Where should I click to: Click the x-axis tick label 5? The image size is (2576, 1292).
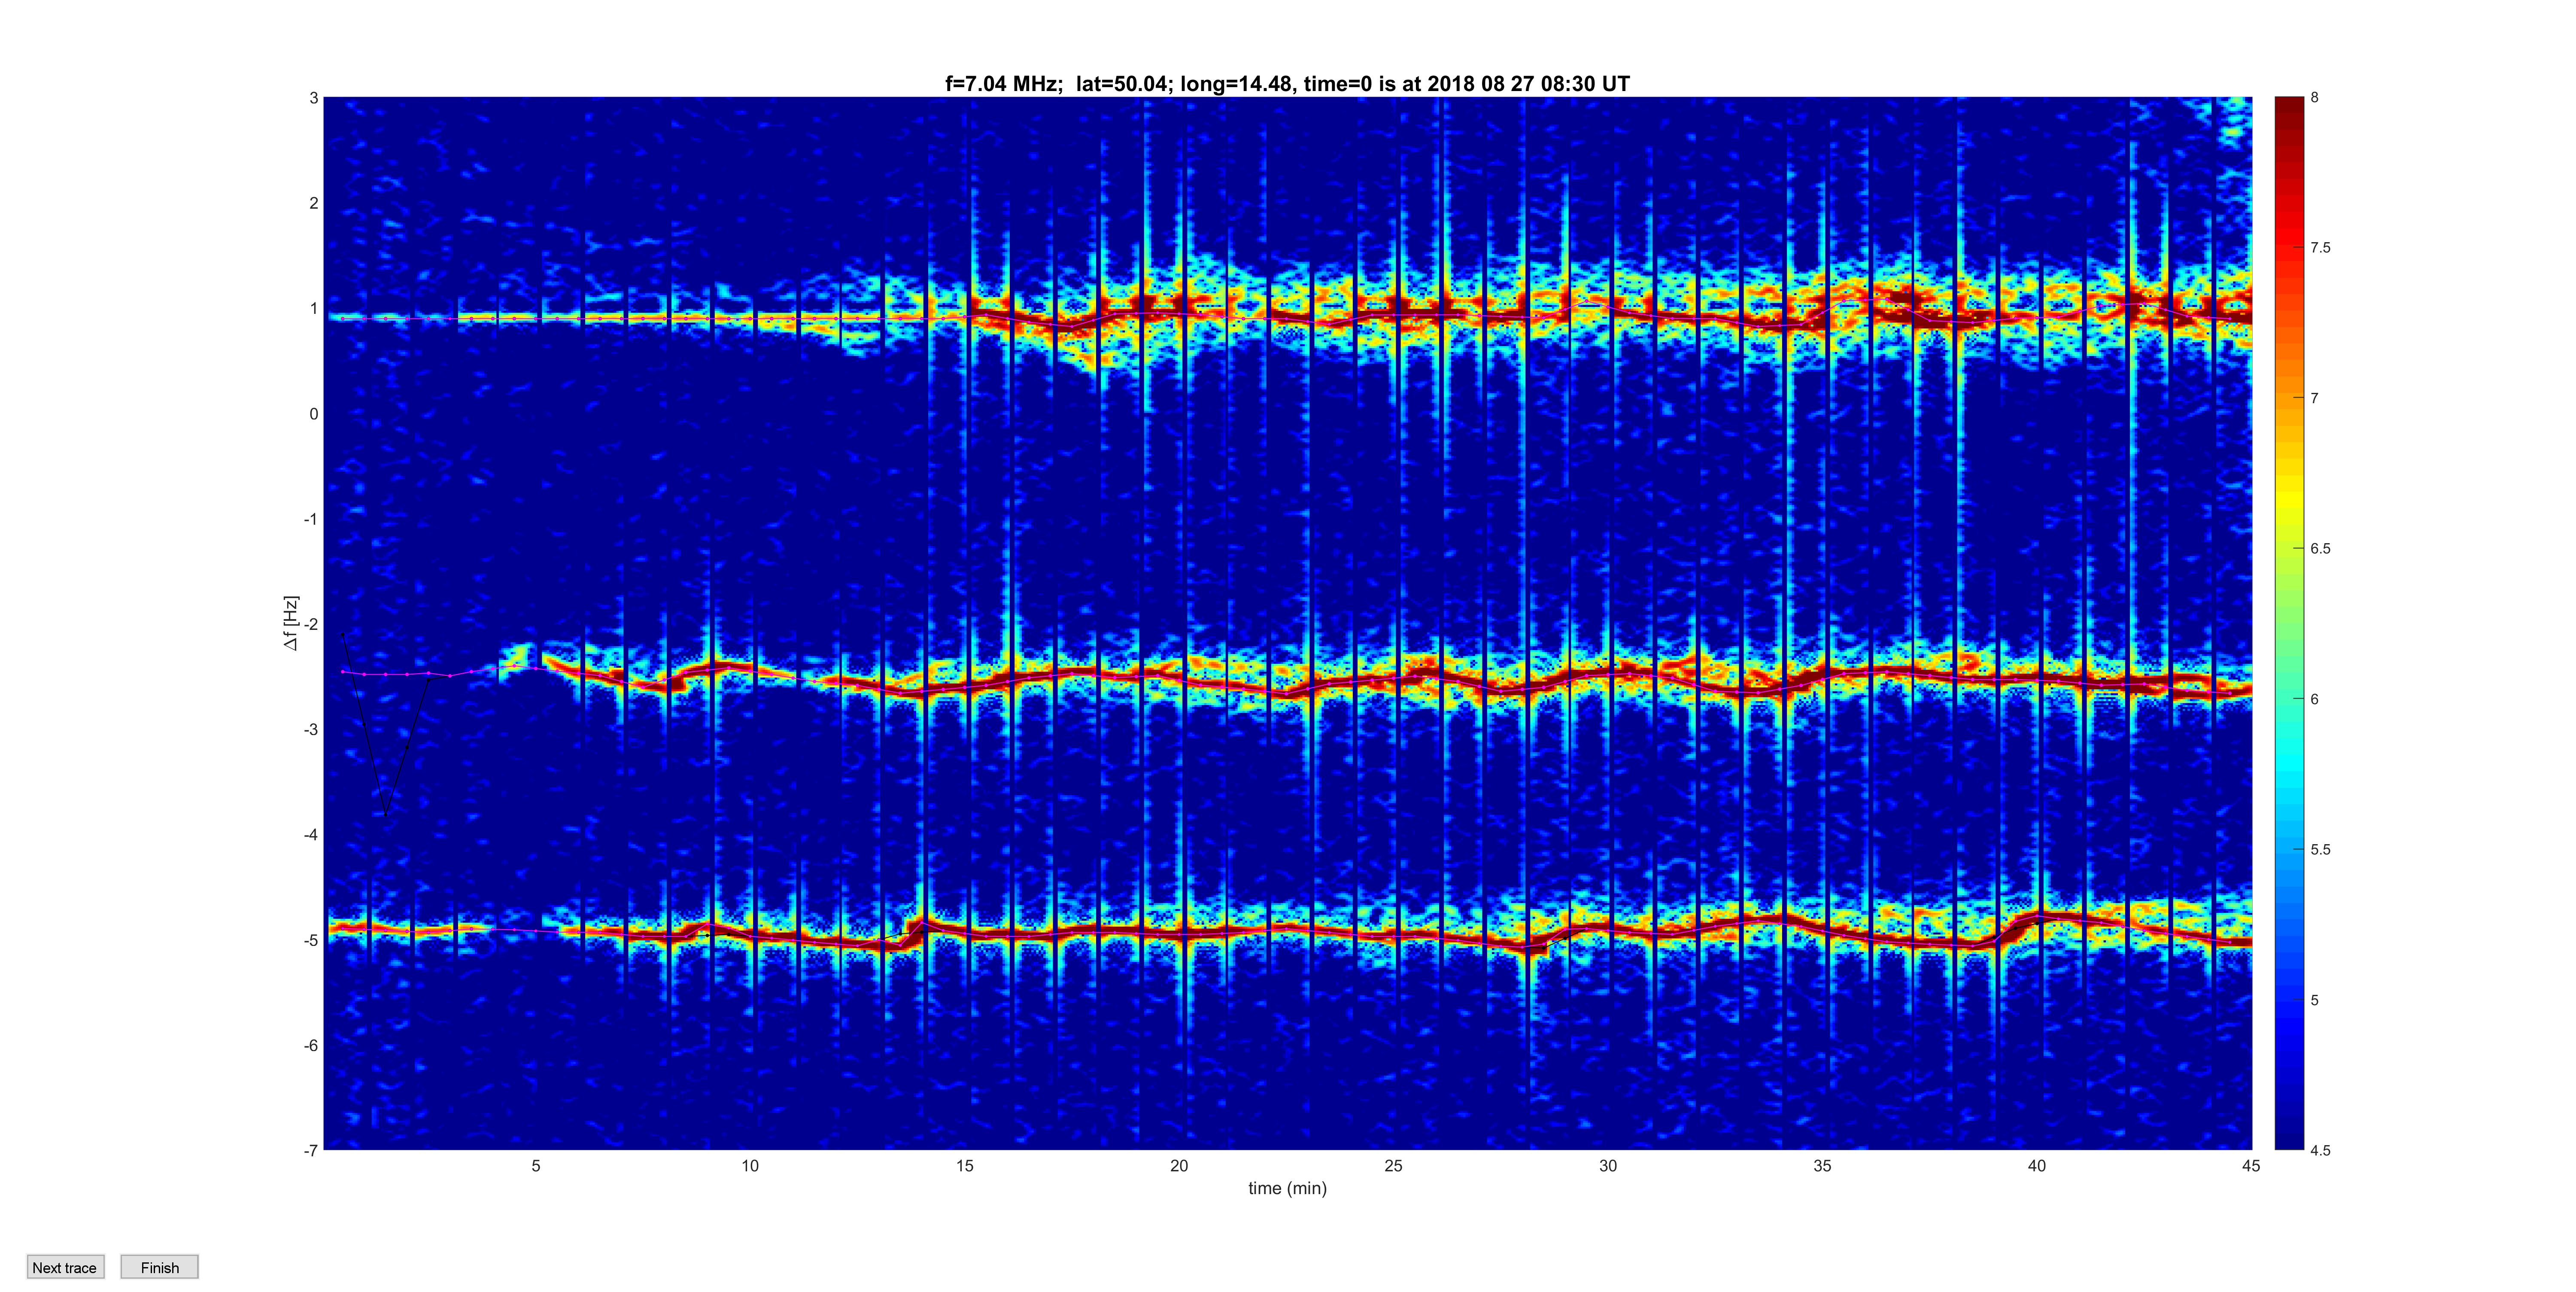(536, 1166)
